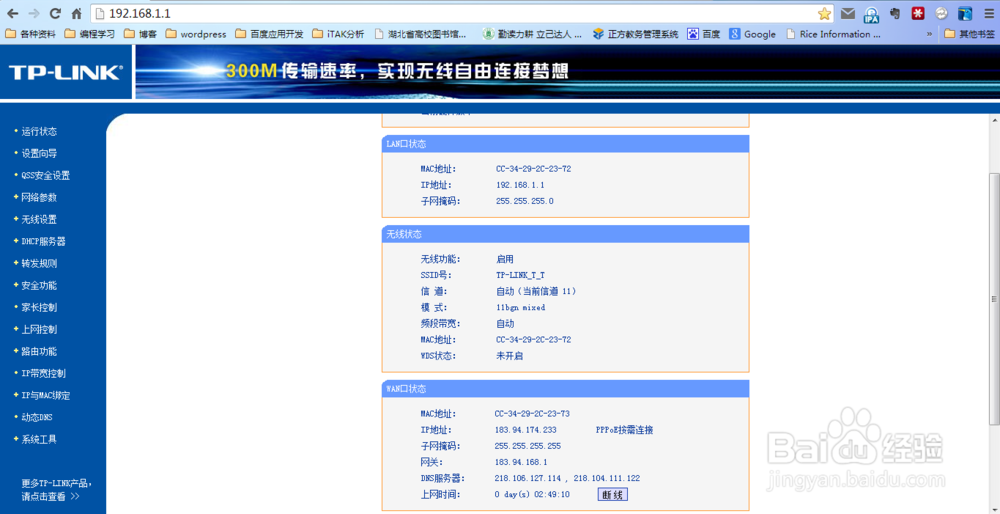
Task: Open the 设置向导 page
Action: tap(39, 154)
